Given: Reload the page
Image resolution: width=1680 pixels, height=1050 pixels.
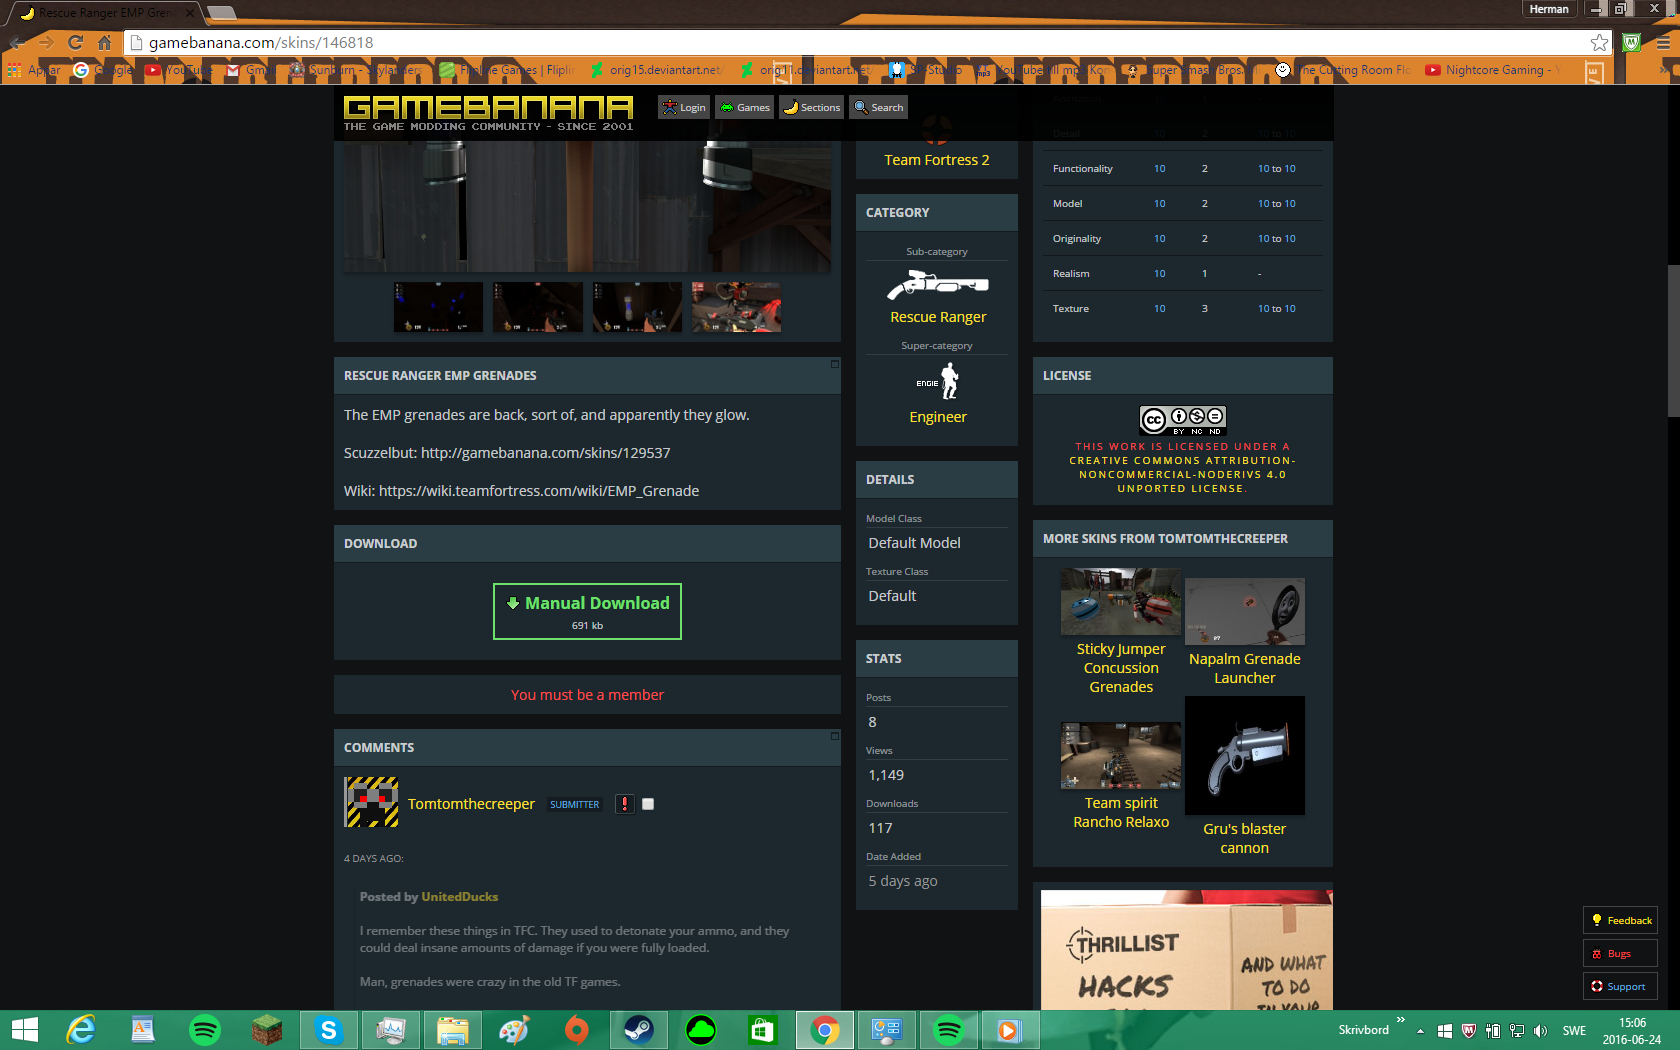Looking at the screenshot, I should pos(75,42).
